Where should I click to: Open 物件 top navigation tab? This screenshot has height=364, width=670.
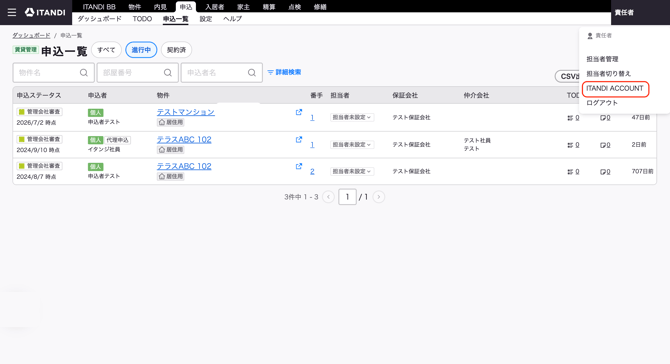135,7
